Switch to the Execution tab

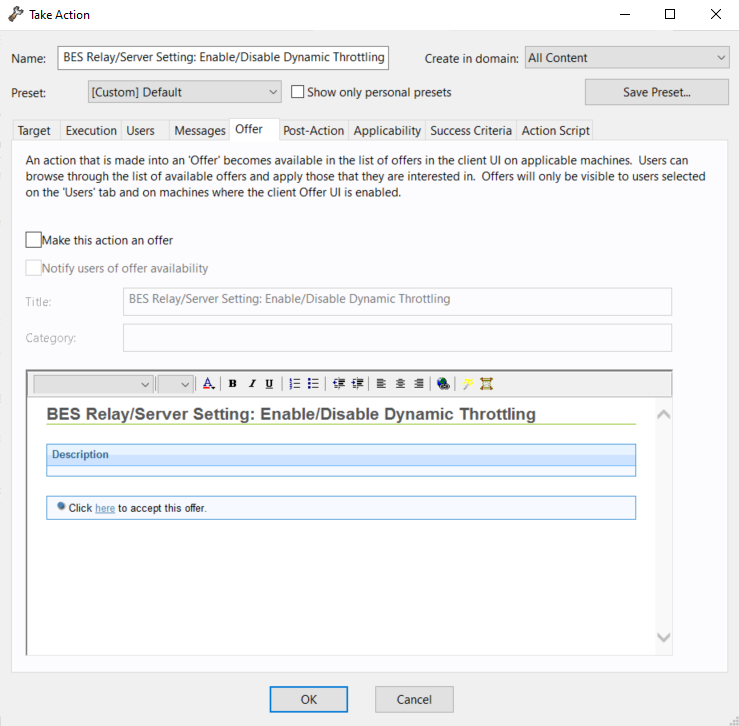pos(91,131)
